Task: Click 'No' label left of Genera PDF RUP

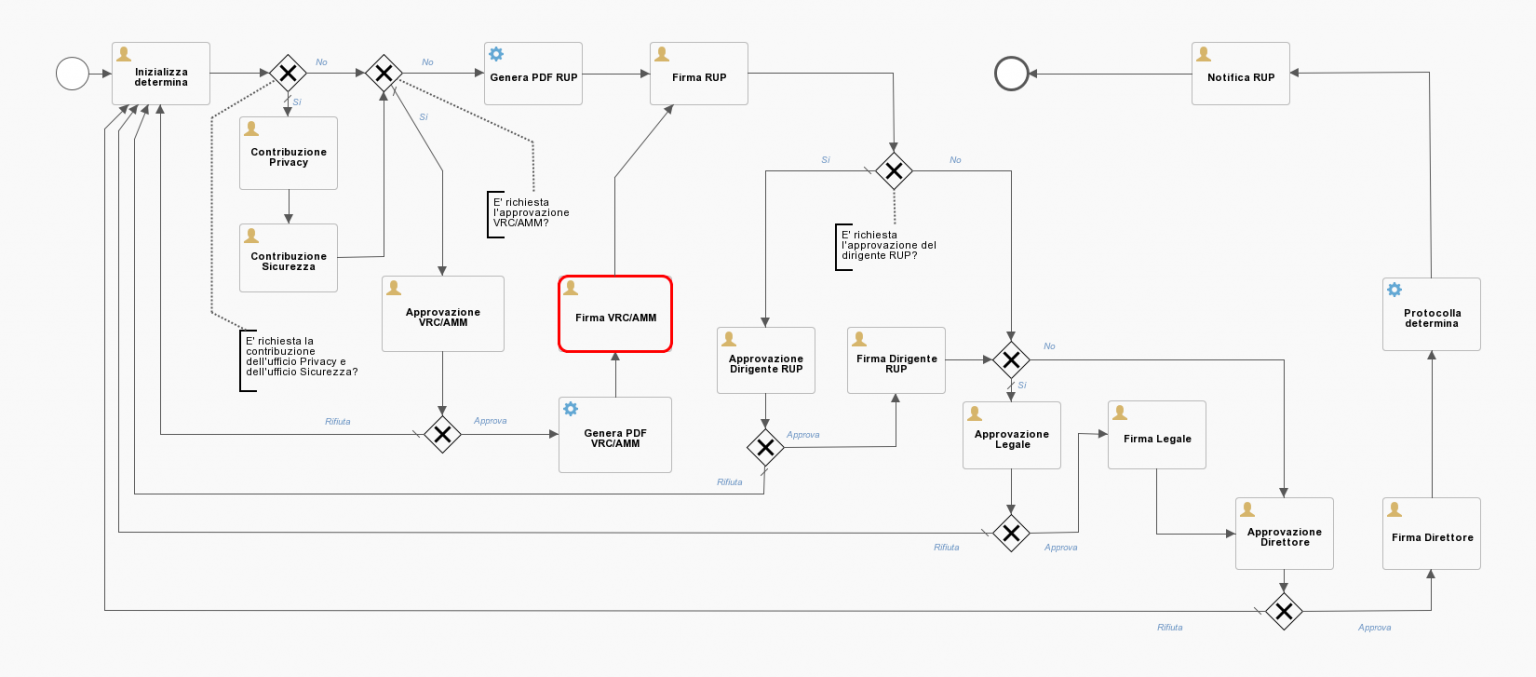Action: pyautogui.click(x=427, y=62)
